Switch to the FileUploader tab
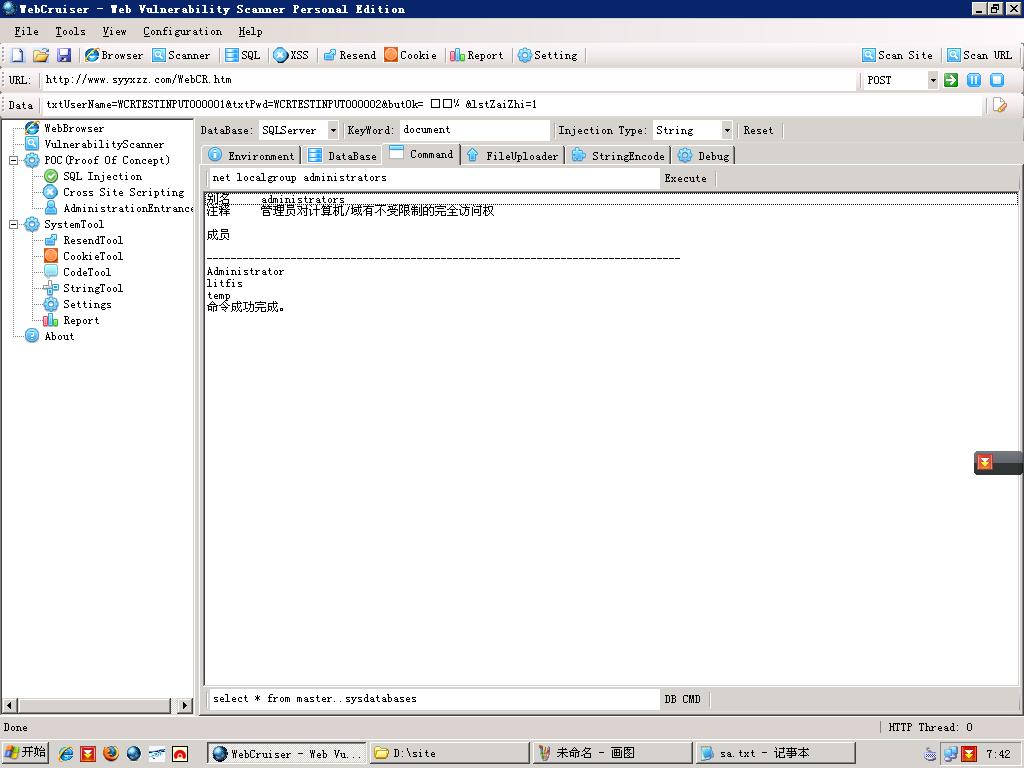The width and height of the screenshot is (1024, 768). 513,155
